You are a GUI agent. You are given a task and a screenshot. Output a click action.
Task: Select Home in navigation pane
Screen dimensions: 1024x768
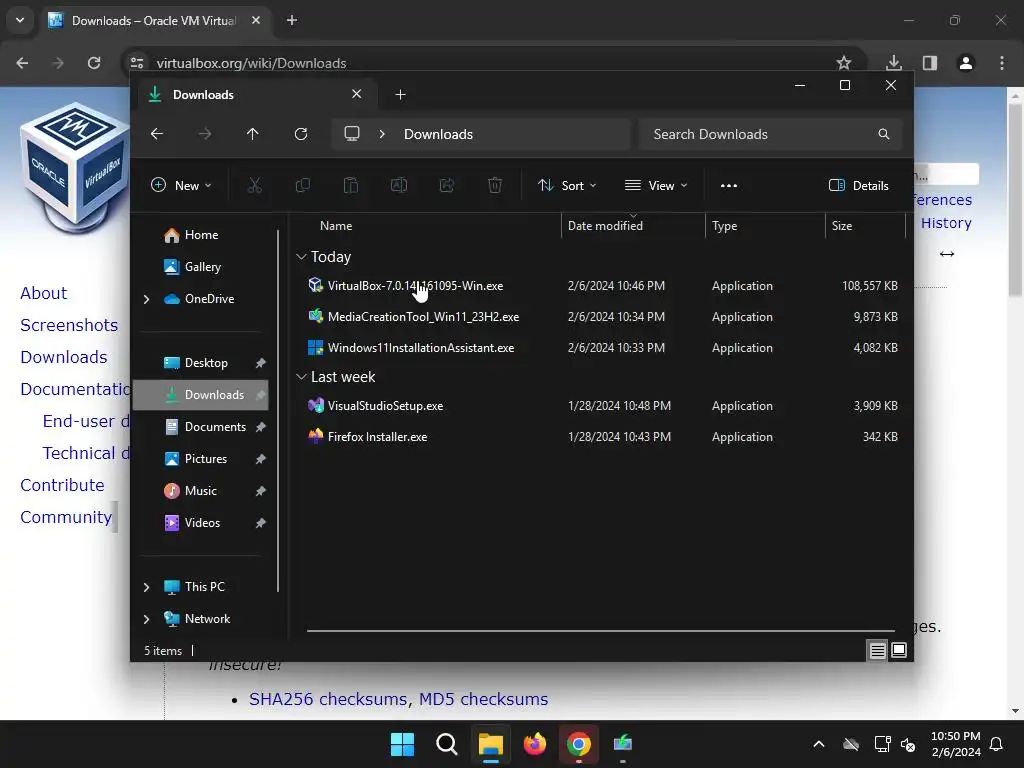click(x=201, y=235)
